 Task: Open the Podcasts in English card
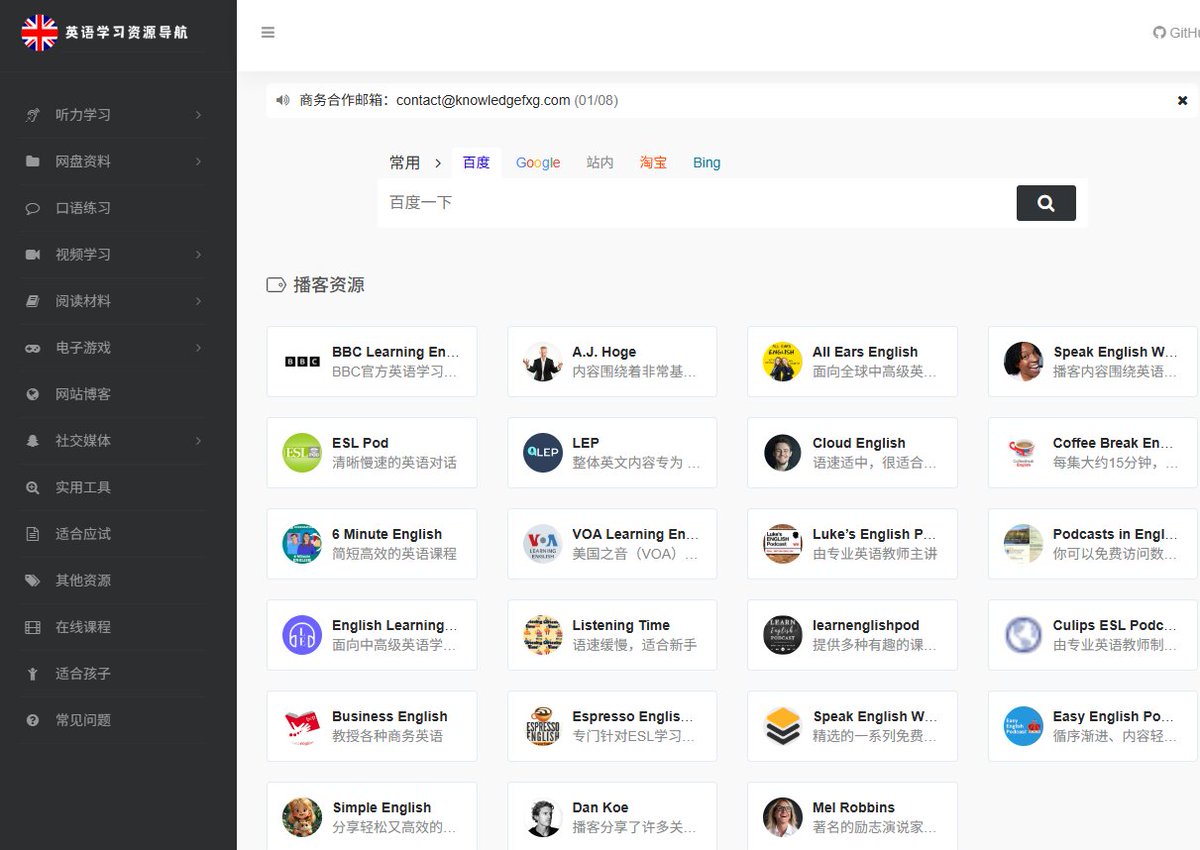(1093, 544)
